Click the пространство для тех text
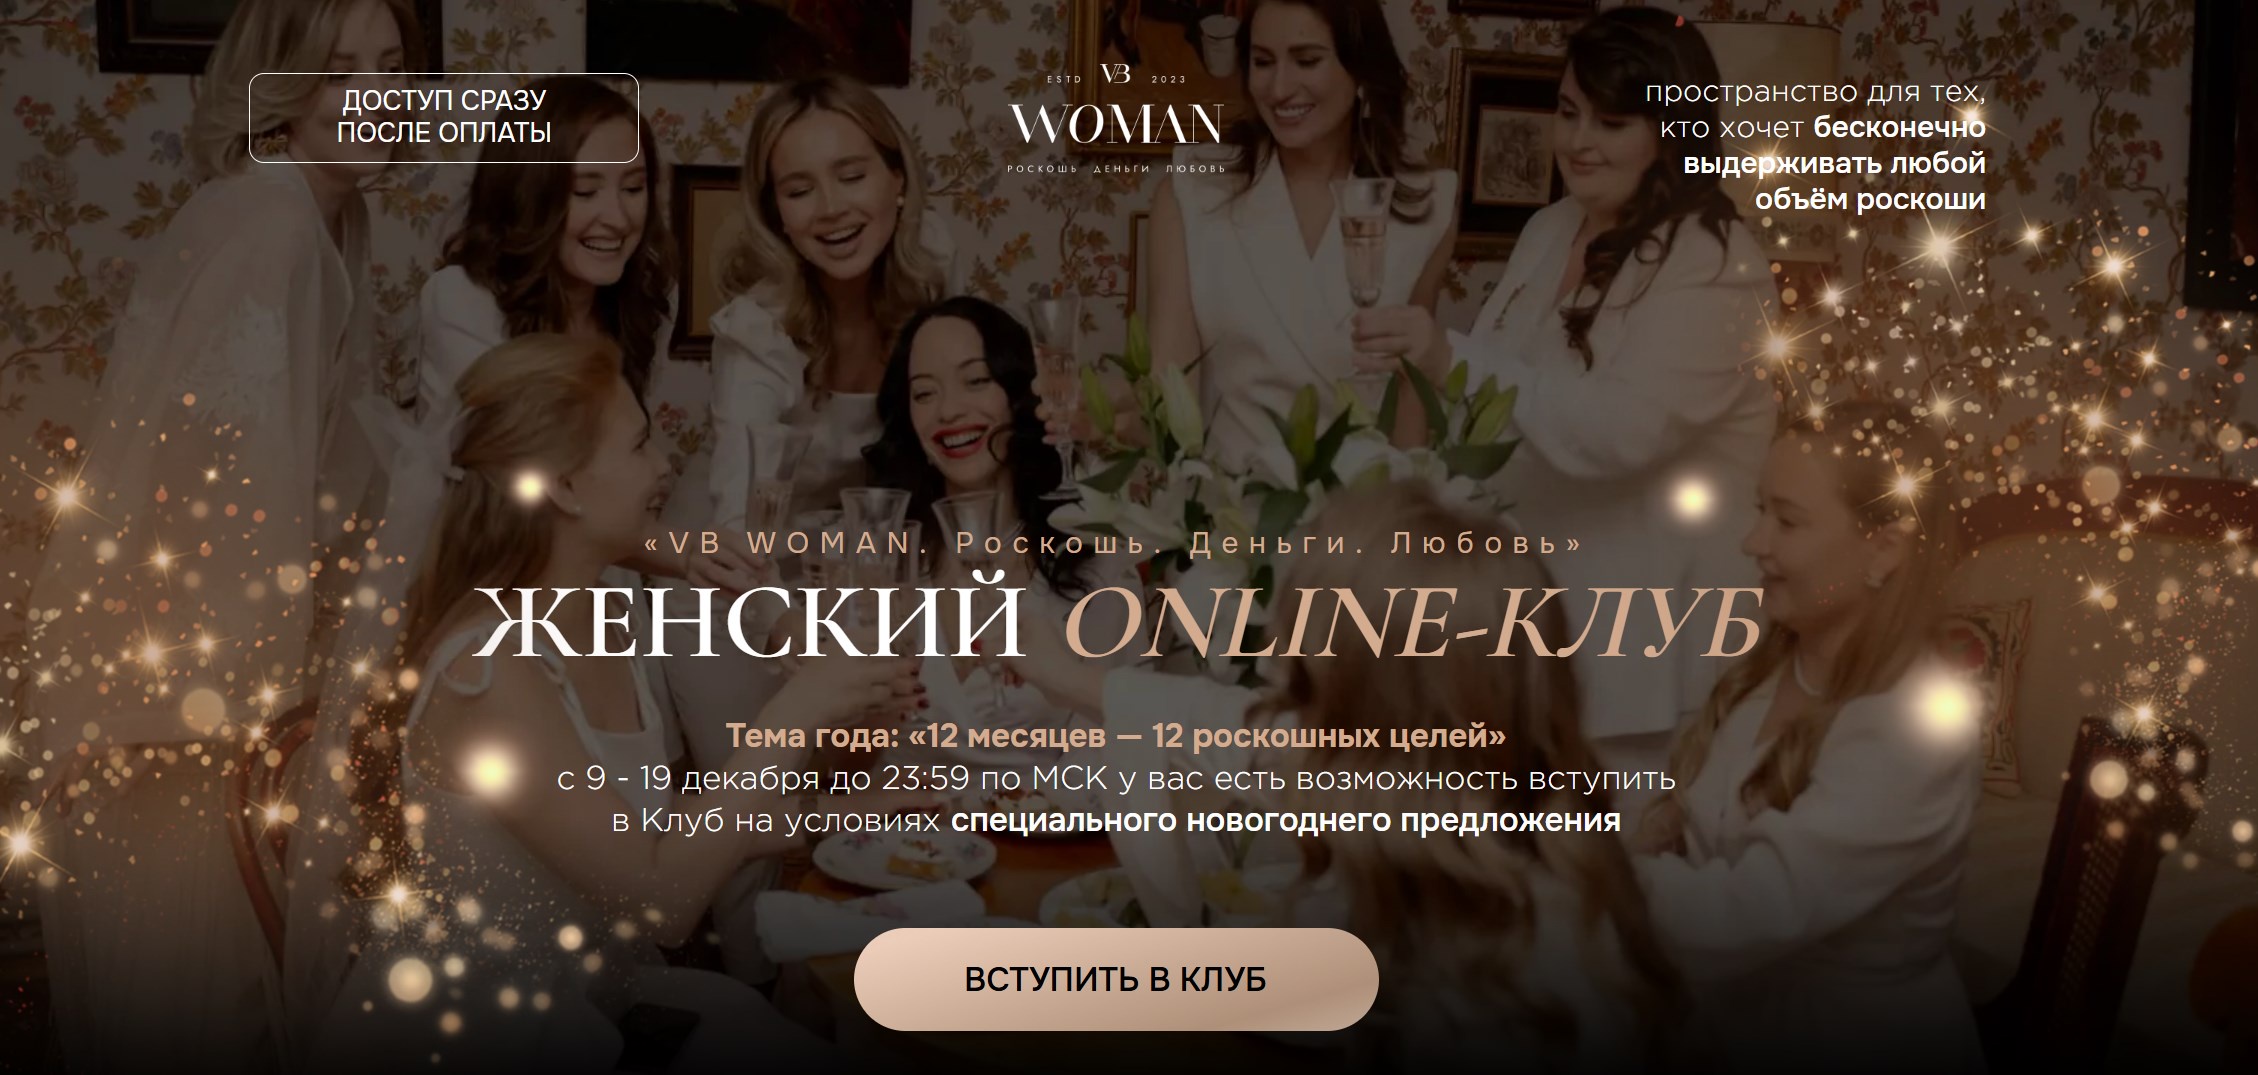 (1815, 92)
